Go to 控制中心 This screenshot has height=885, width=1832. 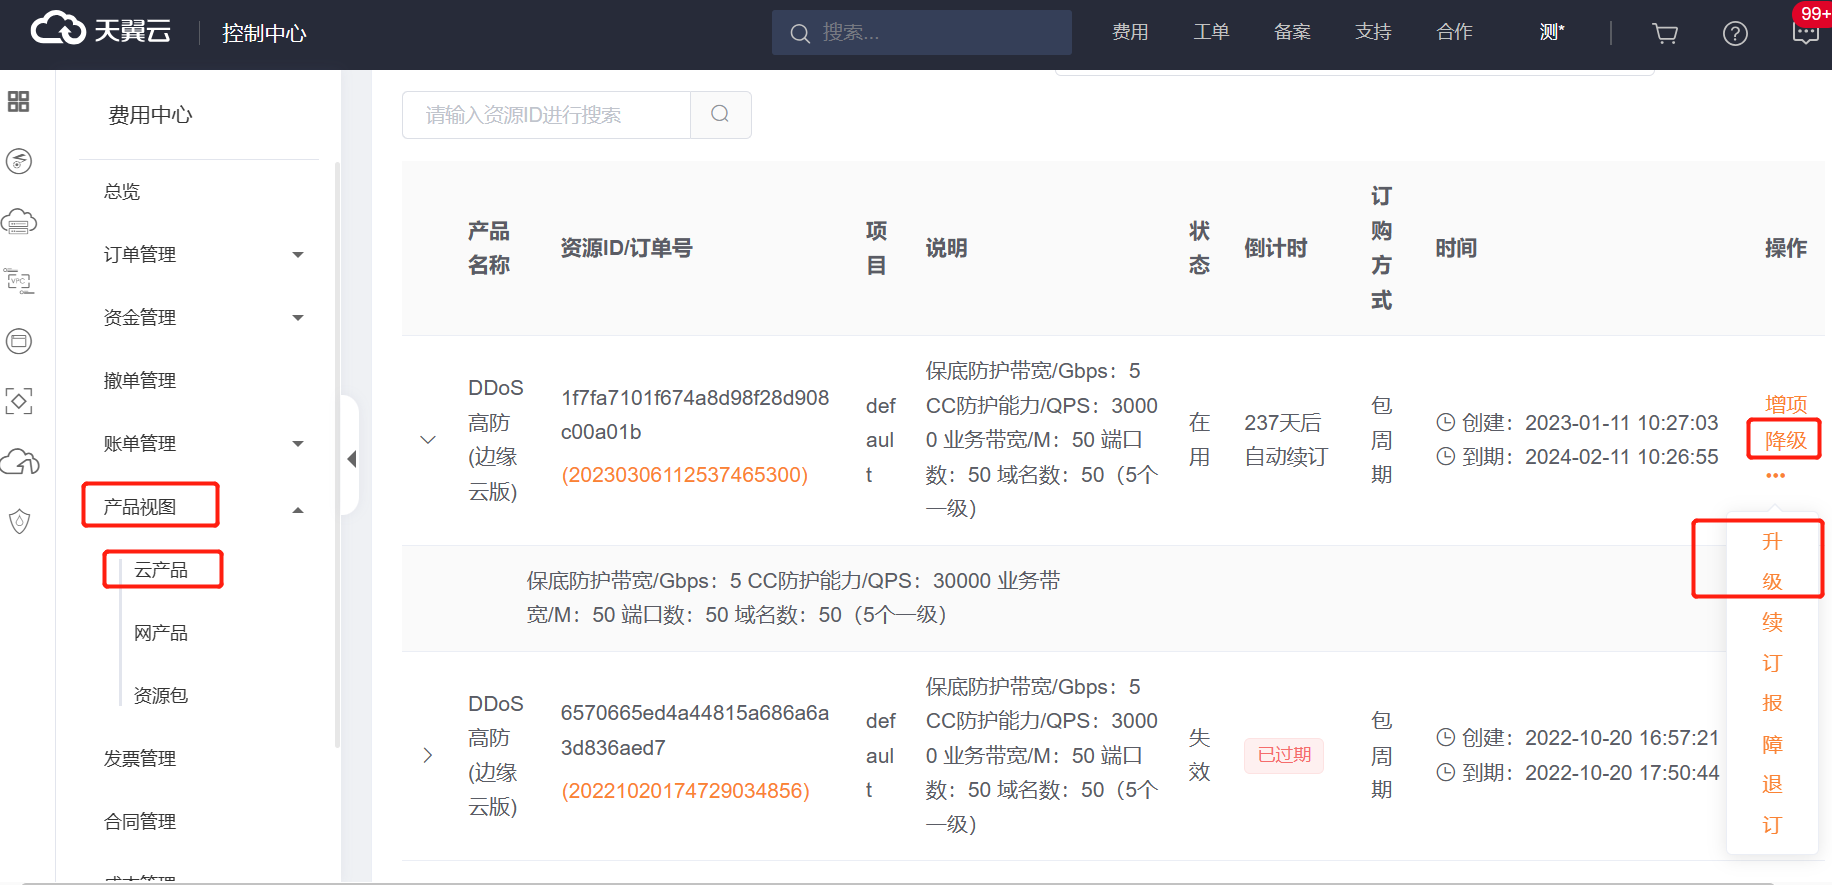(264, 33)
